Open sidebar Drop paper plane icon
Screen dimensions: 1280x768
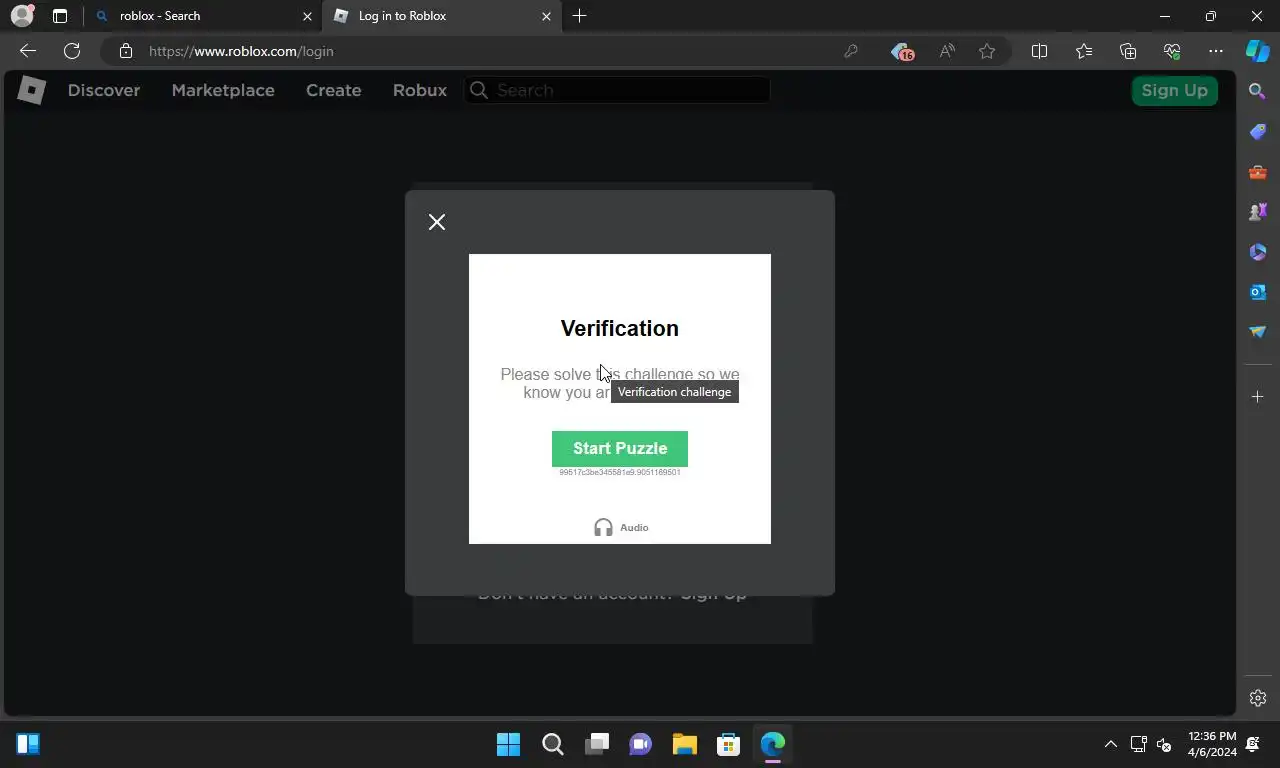tap(1258, 332)
